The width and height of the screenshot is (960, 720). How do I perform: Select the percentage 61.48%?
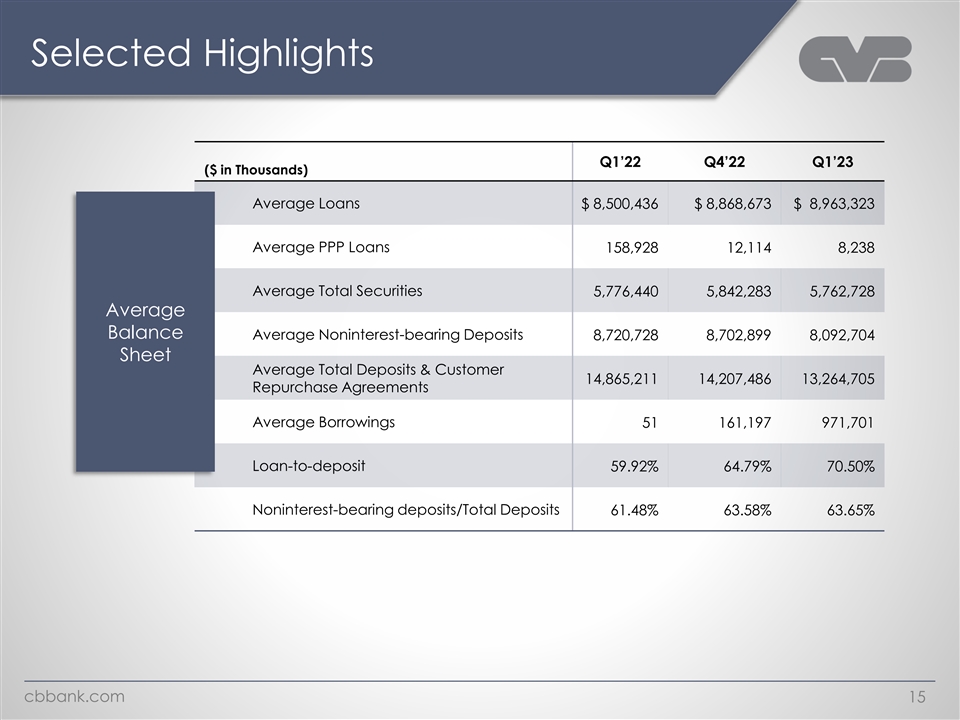tap(634, 510)
